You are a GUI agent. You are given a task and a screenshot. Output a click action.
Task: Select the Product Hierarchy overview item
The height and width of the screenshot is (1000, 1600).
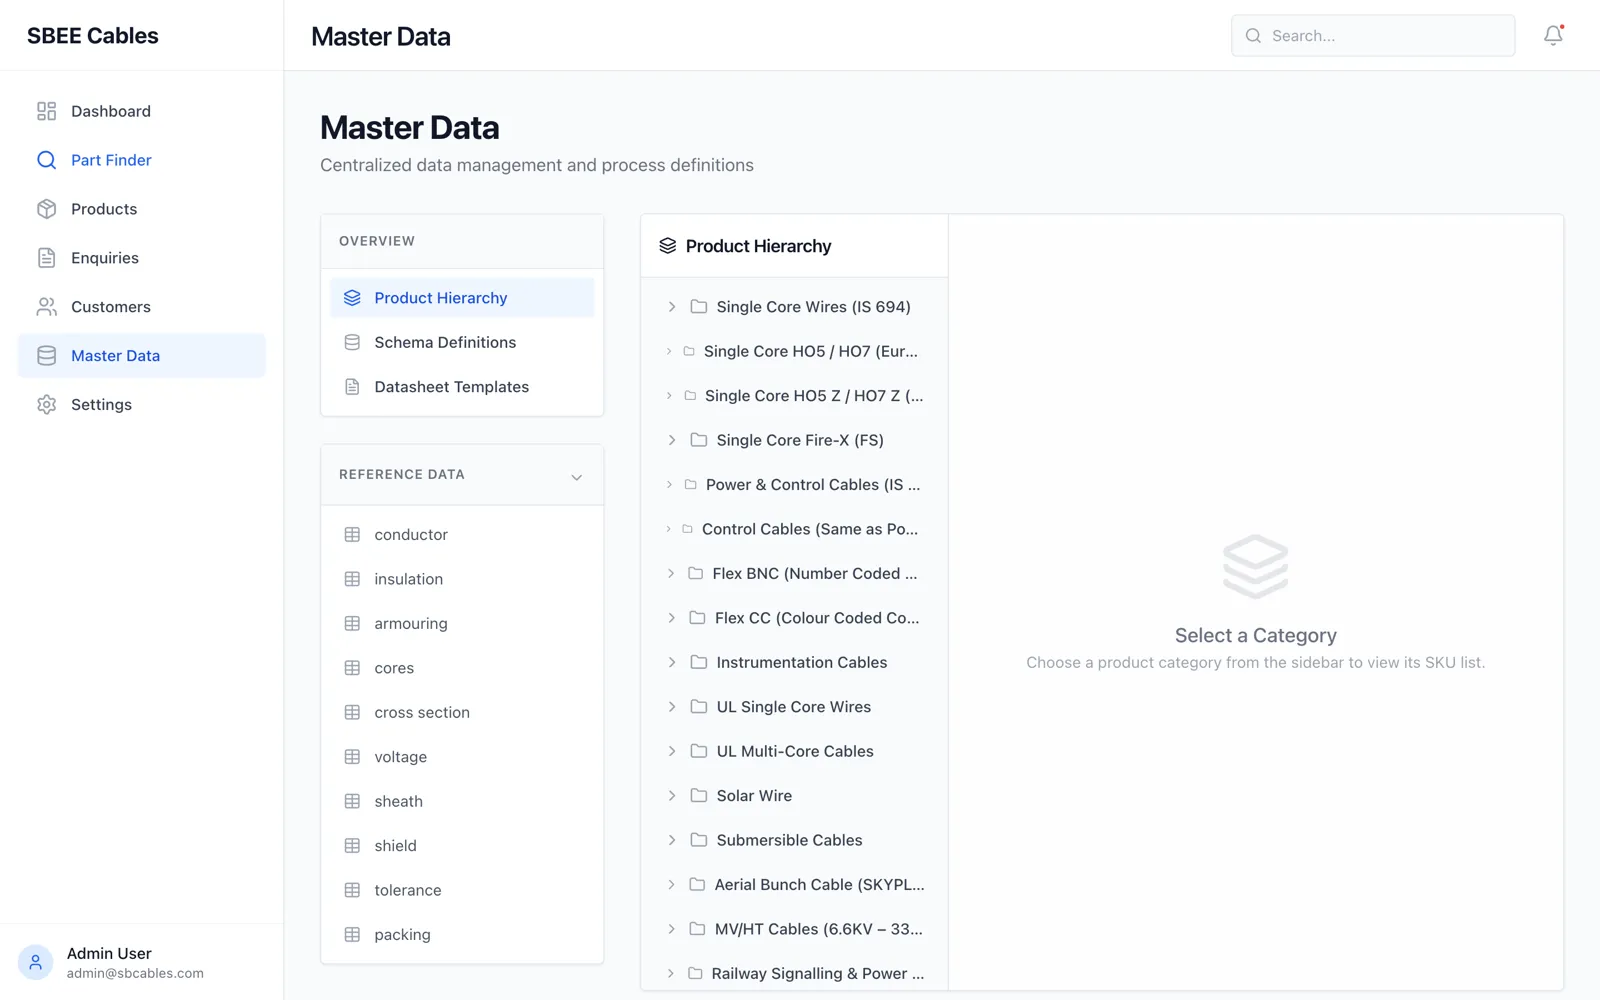tap(462, 298)
